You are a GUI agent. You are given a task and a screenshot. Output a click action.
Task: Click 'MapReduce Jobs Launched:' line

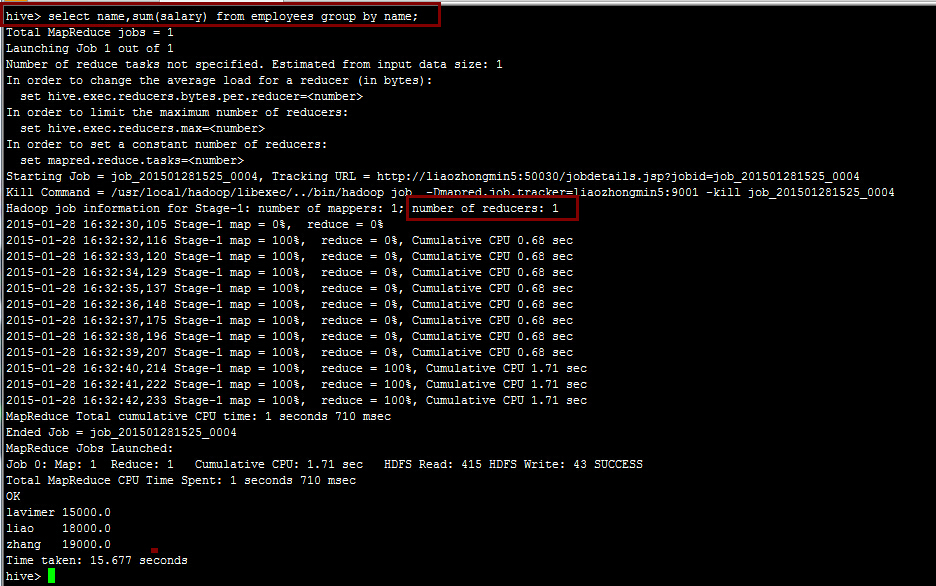[x=90, y=449]
